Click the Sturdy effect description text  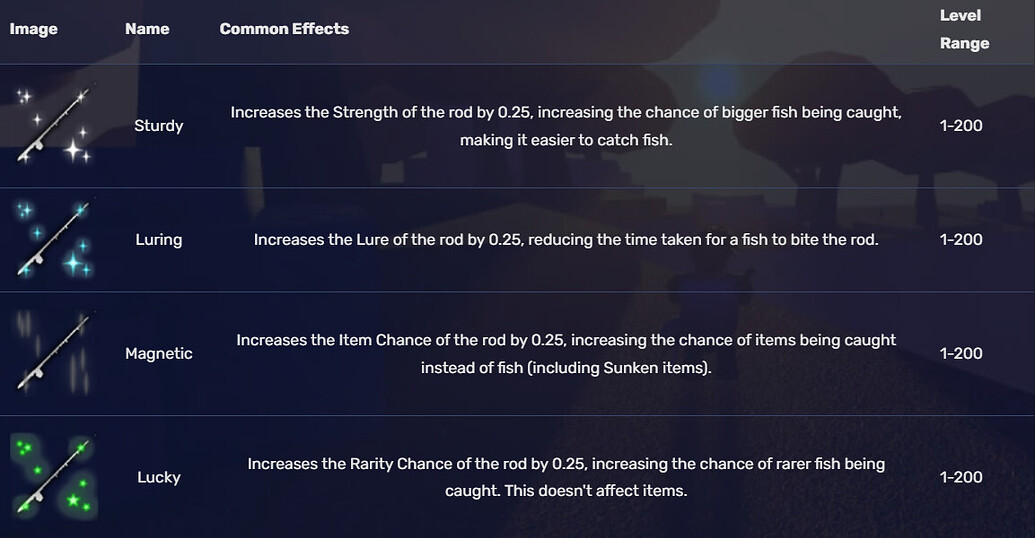click(566, 126)
